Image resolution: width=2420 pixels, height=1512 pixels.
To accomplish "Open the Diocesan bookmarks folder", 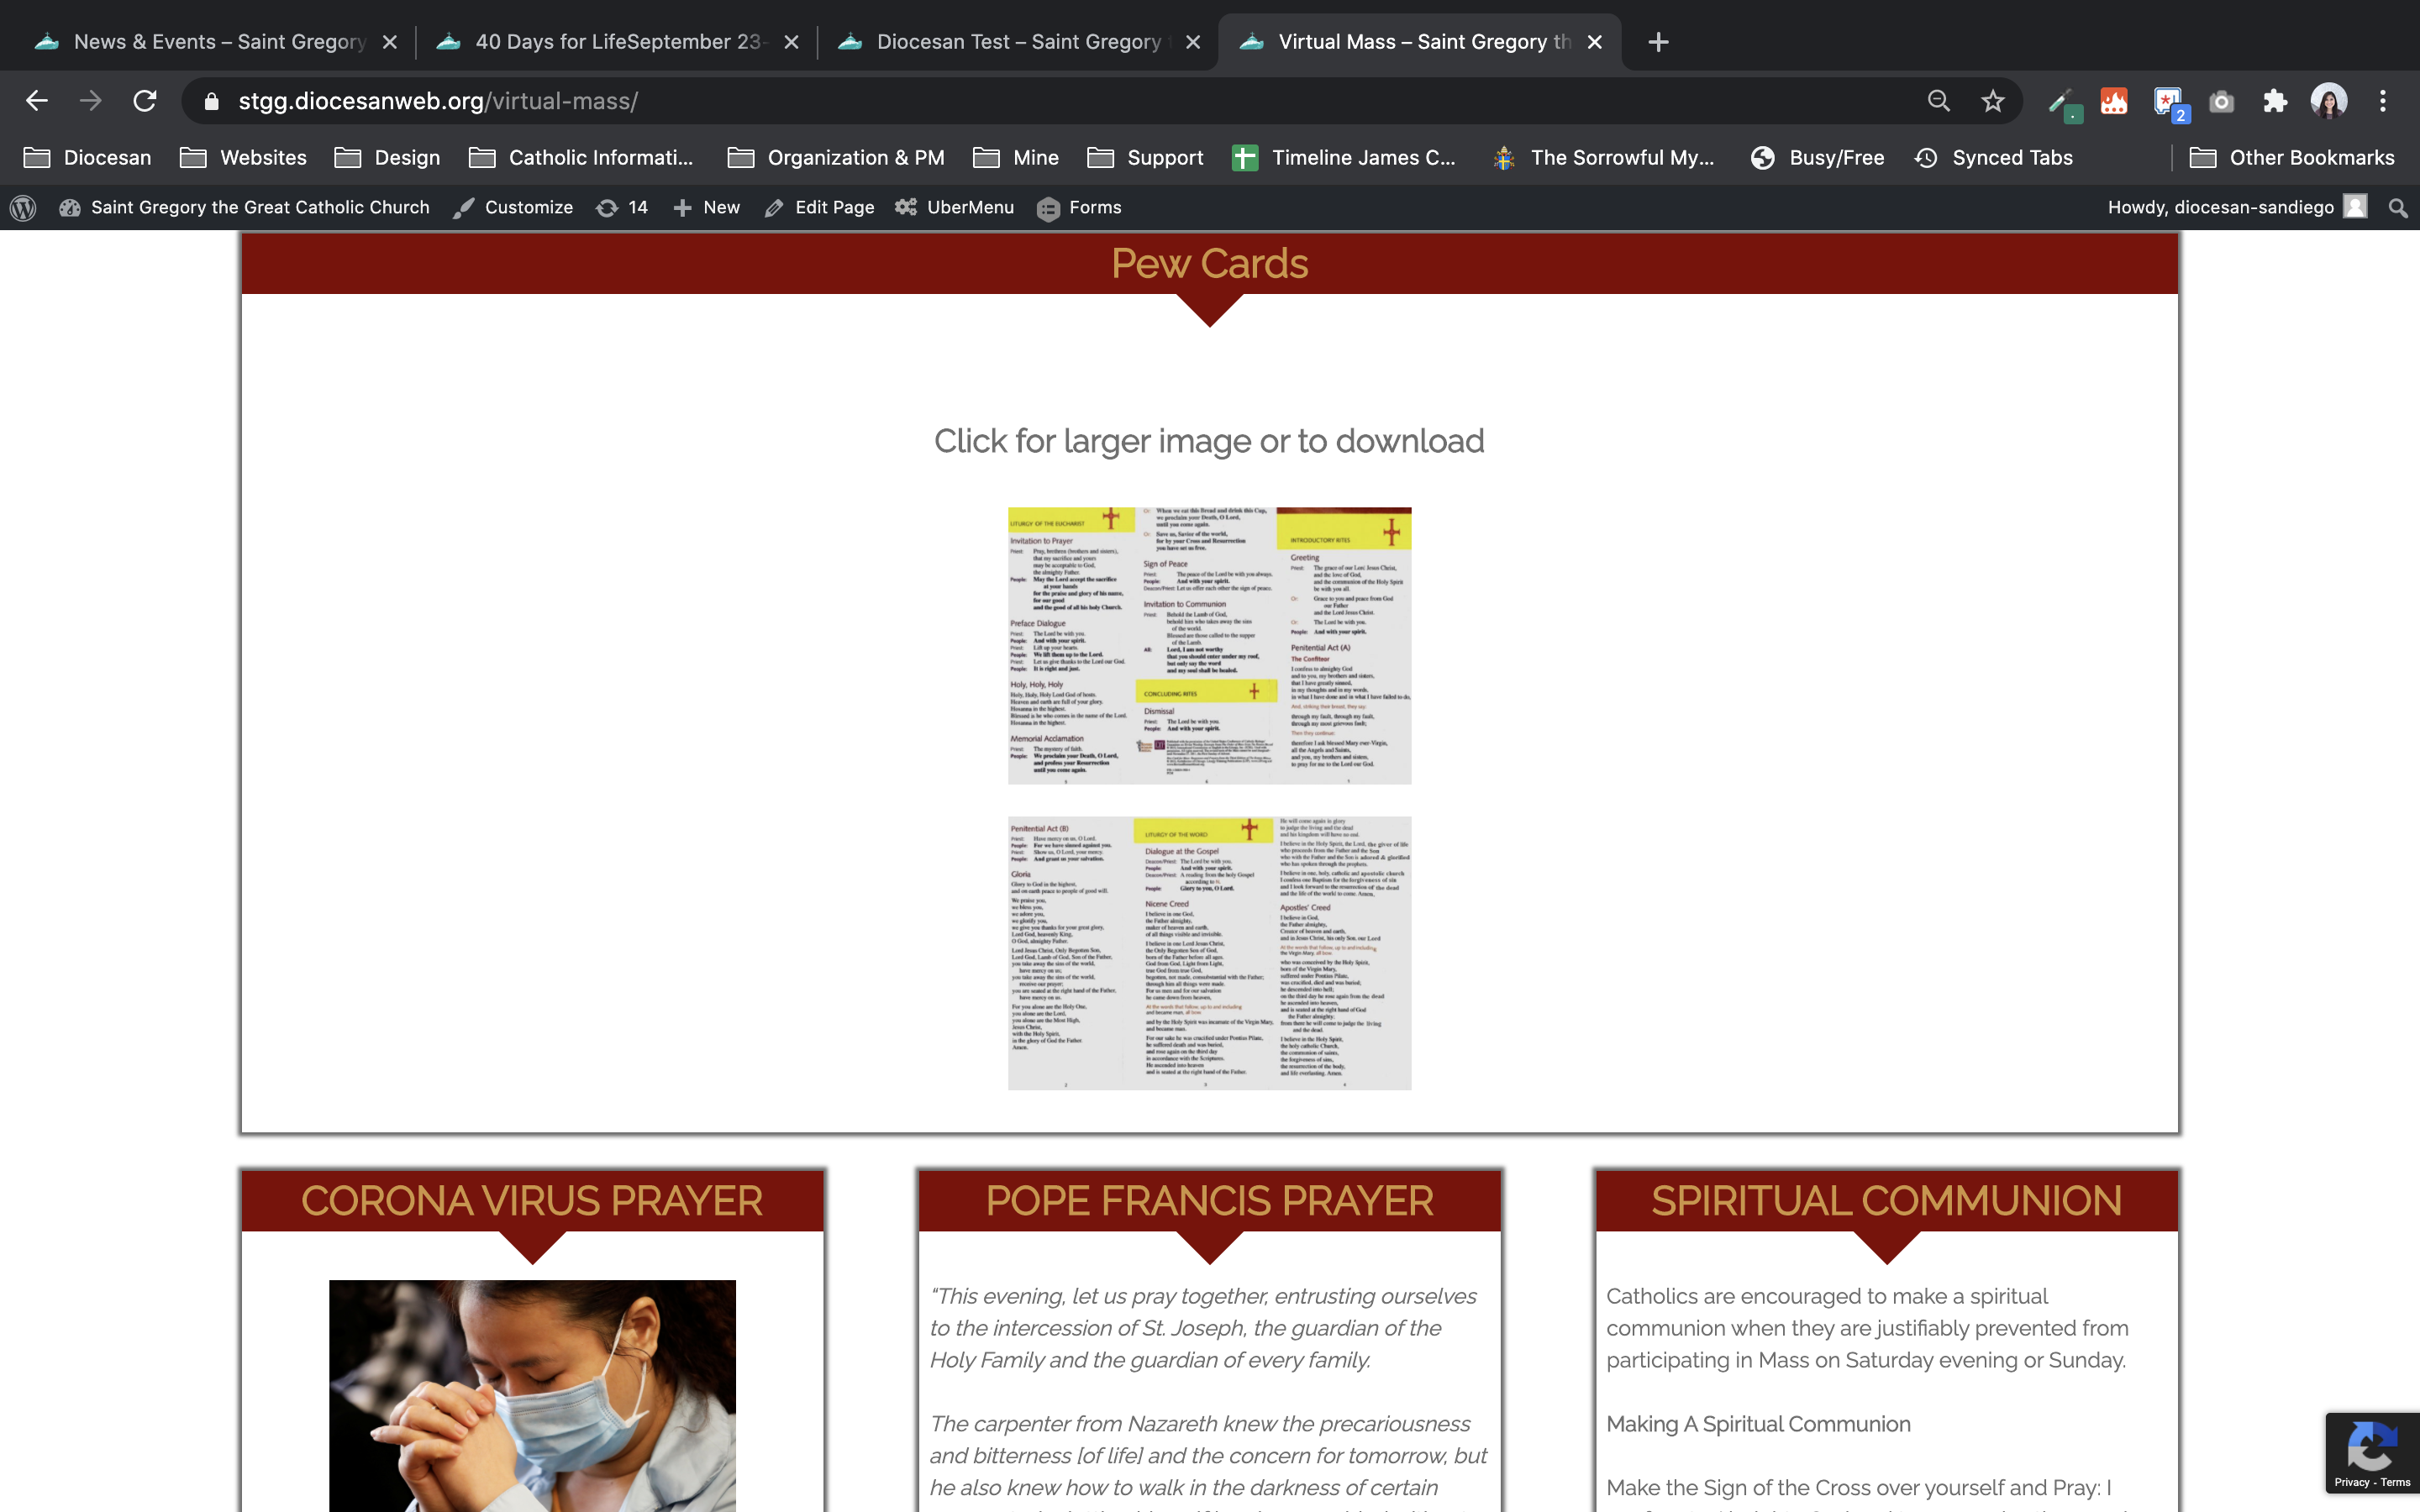I will point(88,157).
